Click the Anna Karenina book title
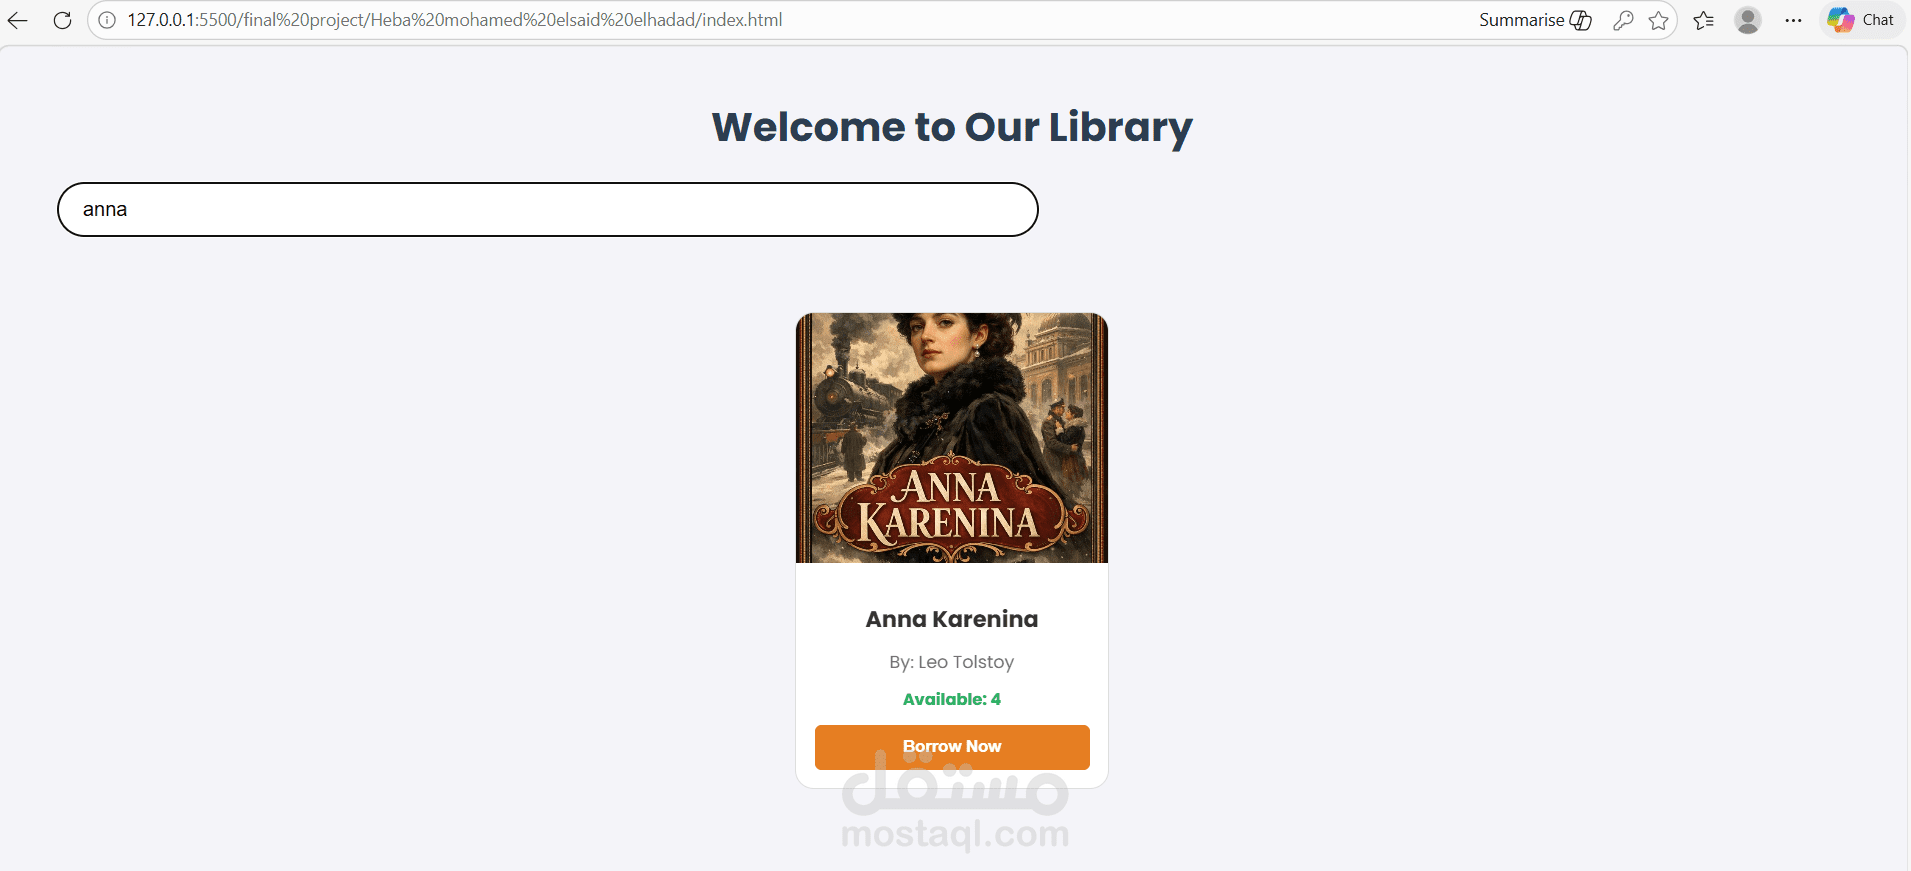This screenshot has height=871, width=1911. click(952, 619)
